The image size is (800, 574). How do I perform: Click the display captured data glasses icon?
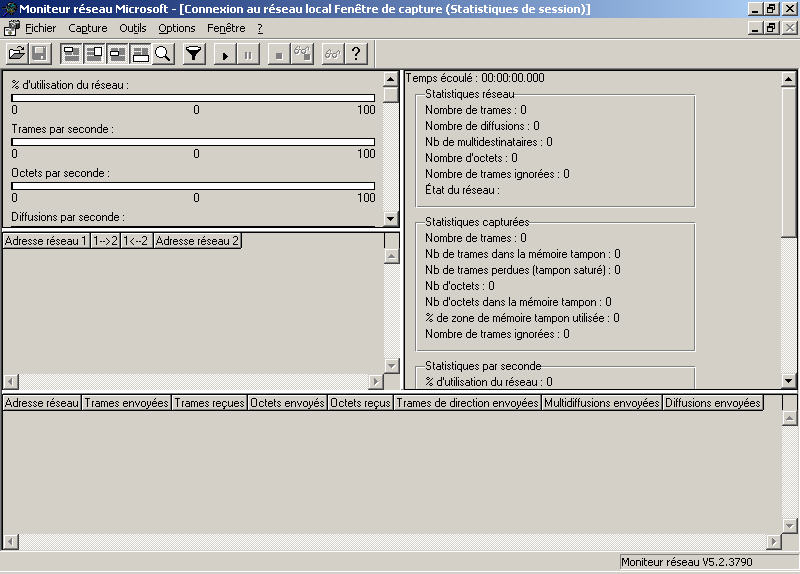pos(333,54)
